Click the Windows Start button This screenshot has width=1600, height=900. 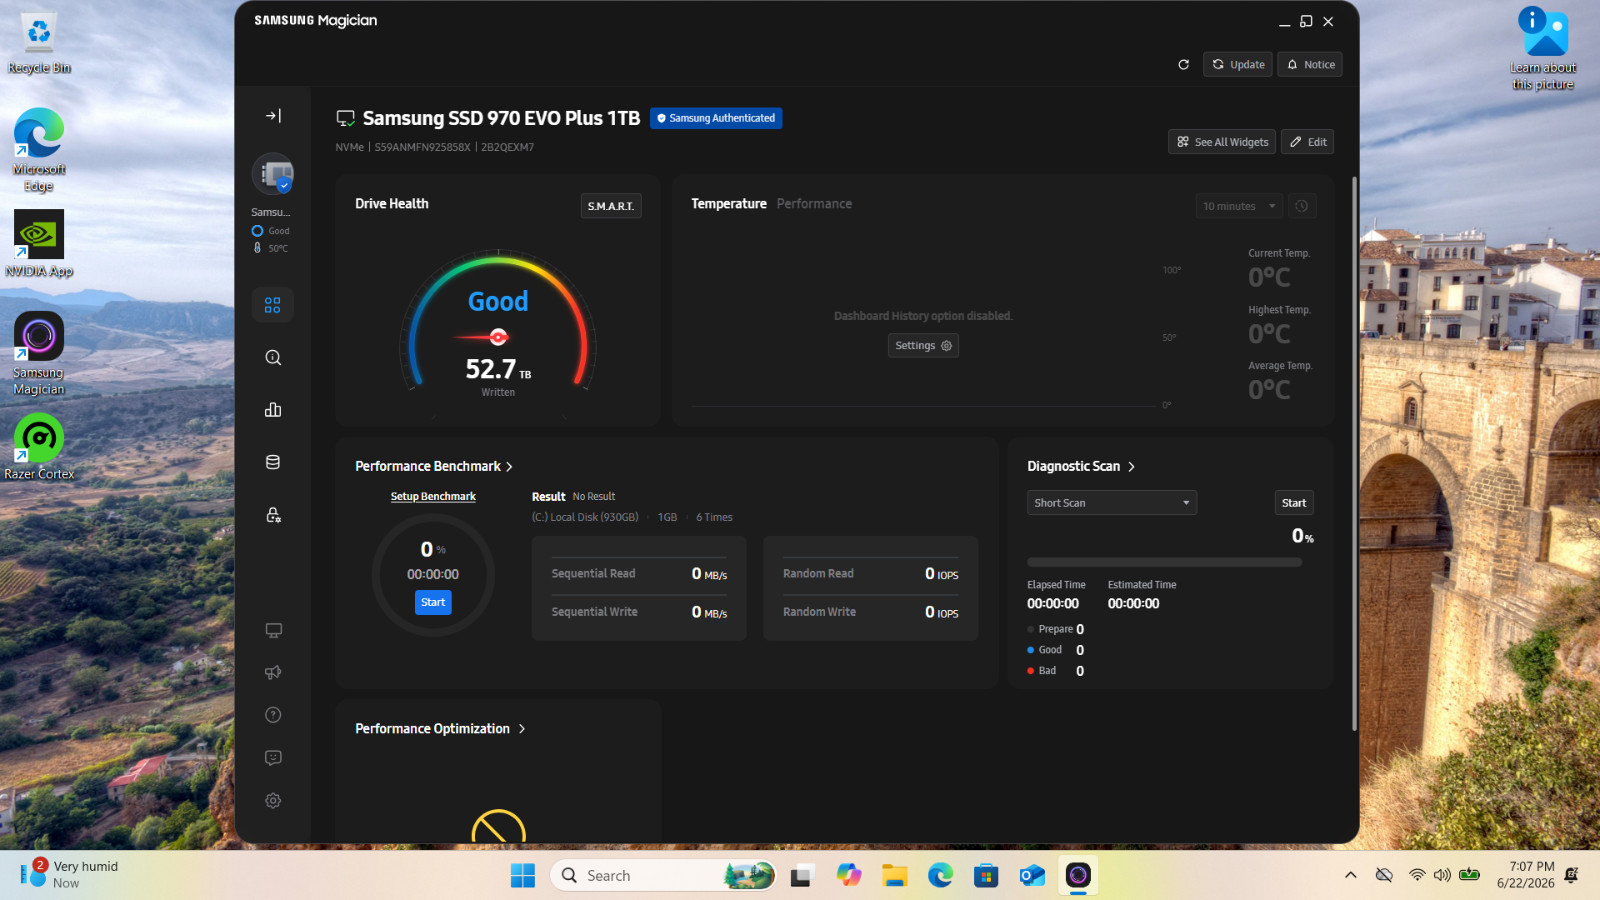coord(523,876)
